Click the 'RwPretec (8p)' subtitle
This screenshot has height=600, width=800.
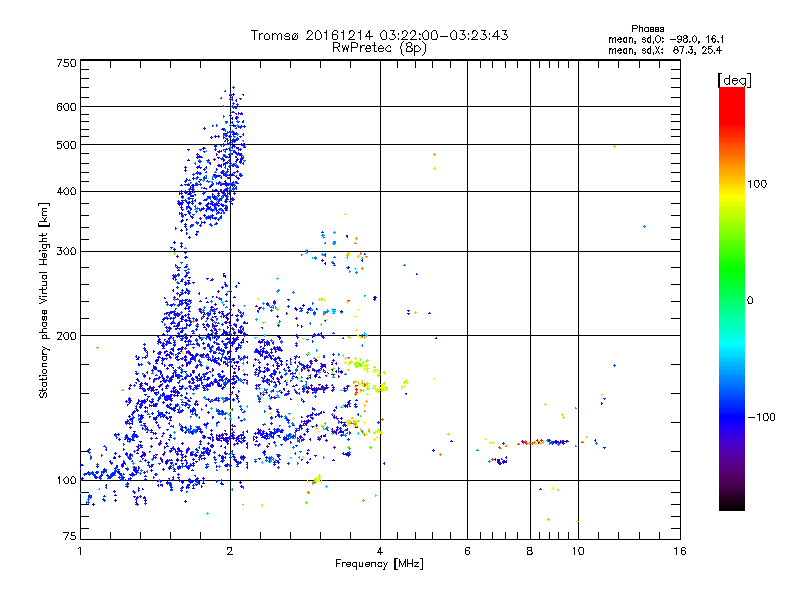point(379,48)
